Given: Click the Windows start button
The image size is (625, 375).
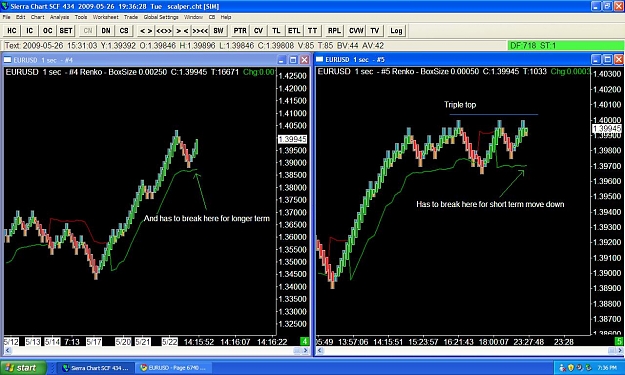Looking at the screenshot, I should click(23, 368).
